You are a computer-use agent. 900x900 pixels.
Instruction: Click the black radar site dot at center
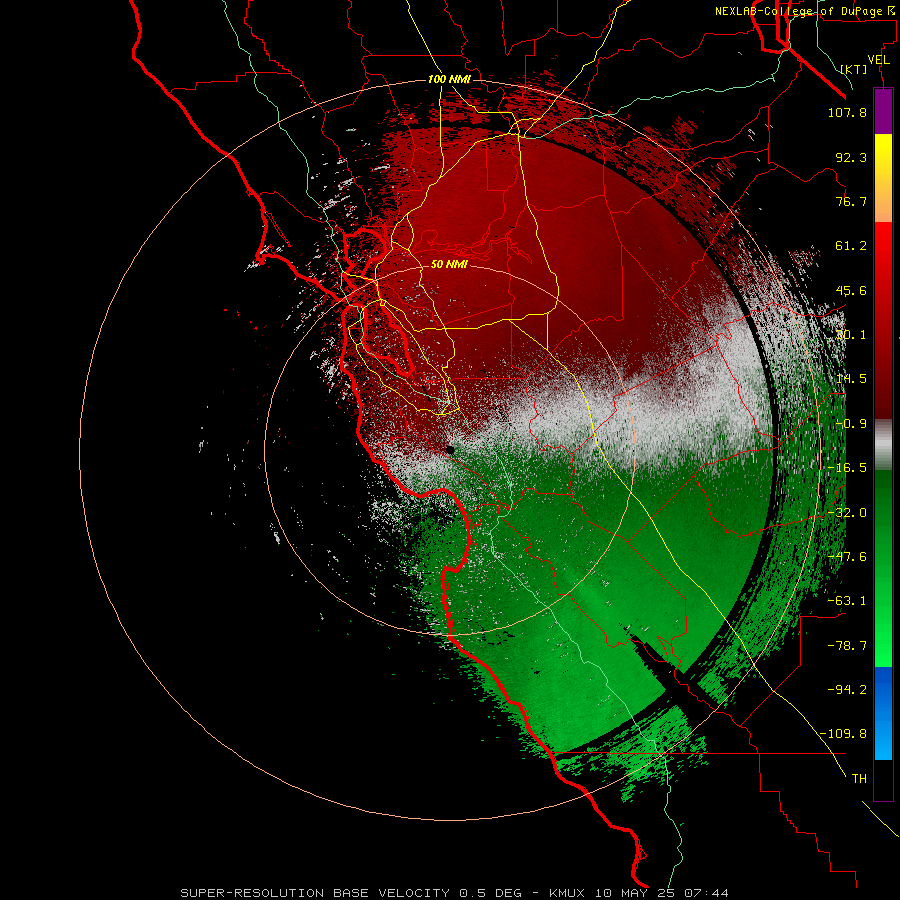pyautogui.click(x=450, y=450)
